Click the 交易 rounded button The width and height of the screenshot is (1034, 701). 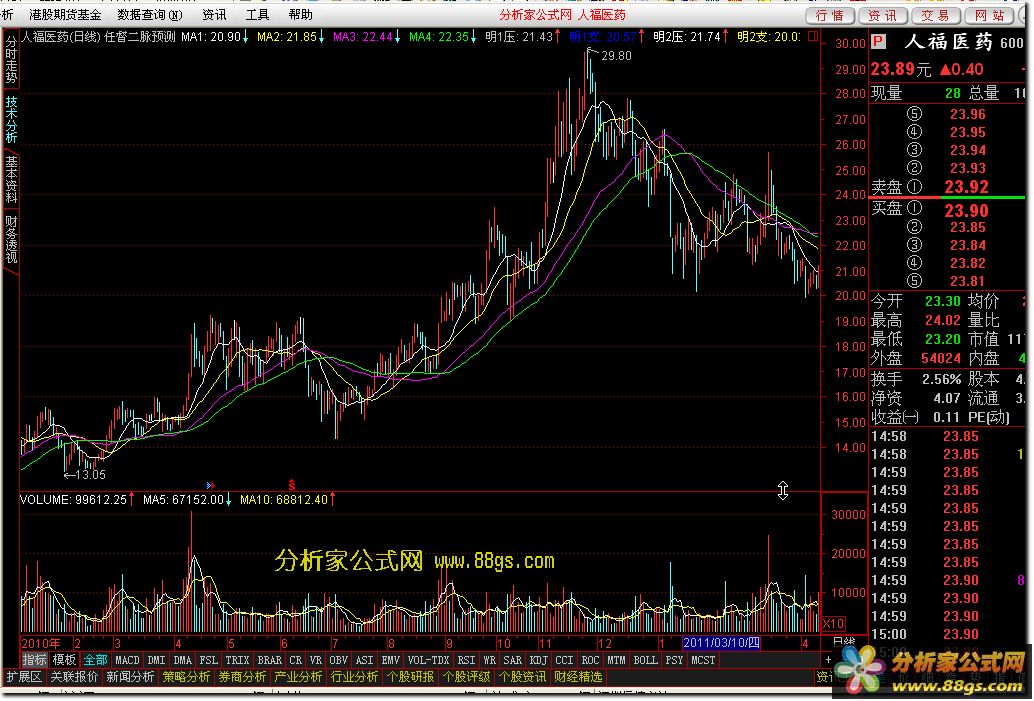(x=936, y=15)
